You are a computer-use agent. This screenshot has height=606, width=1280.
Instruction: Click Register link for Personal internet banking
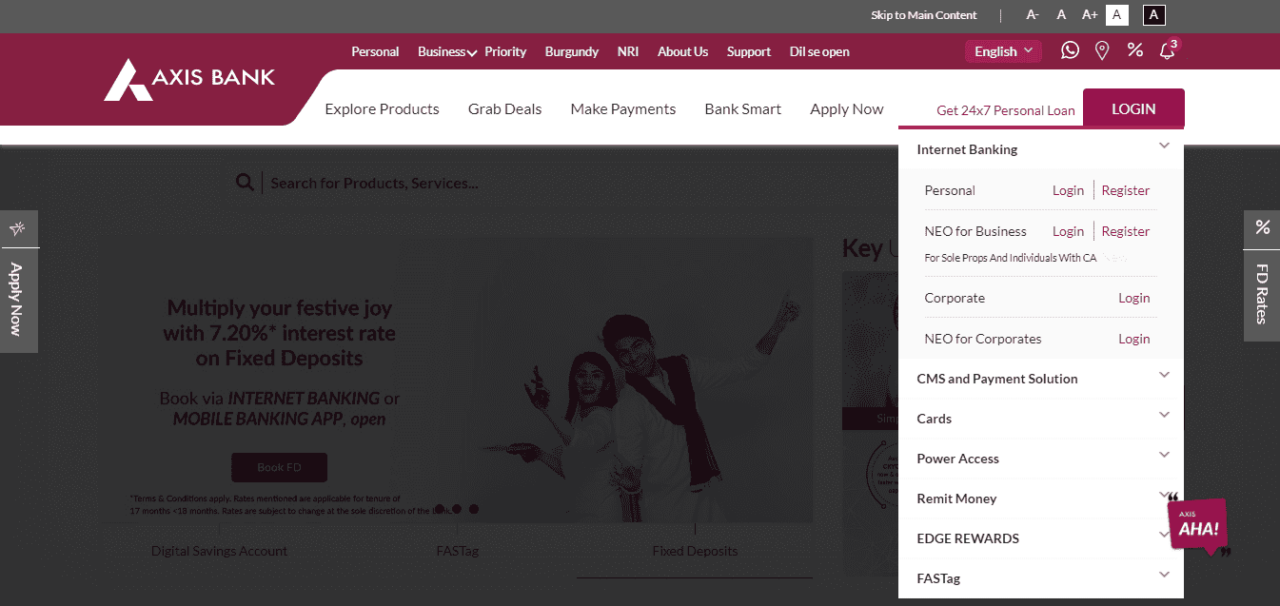click(1125, 190)
